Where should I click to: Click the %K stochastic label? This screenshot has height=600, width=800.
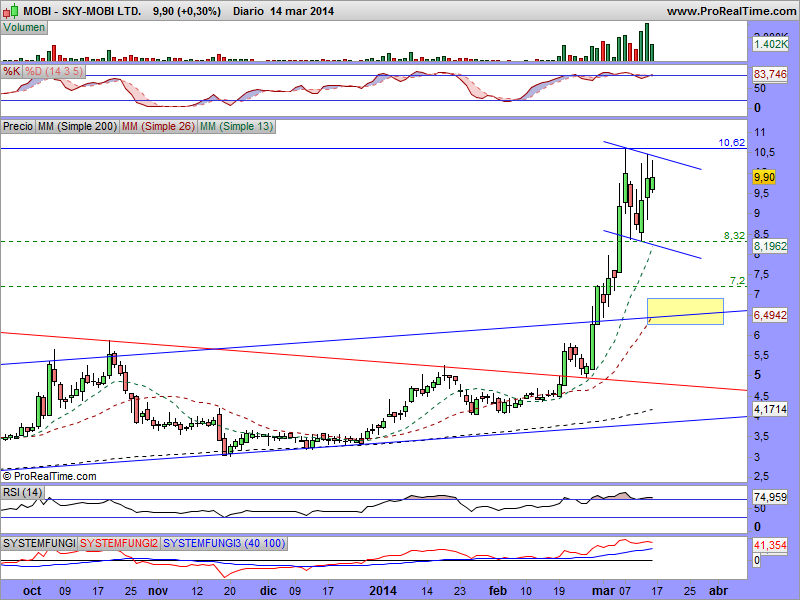[11, 71]
